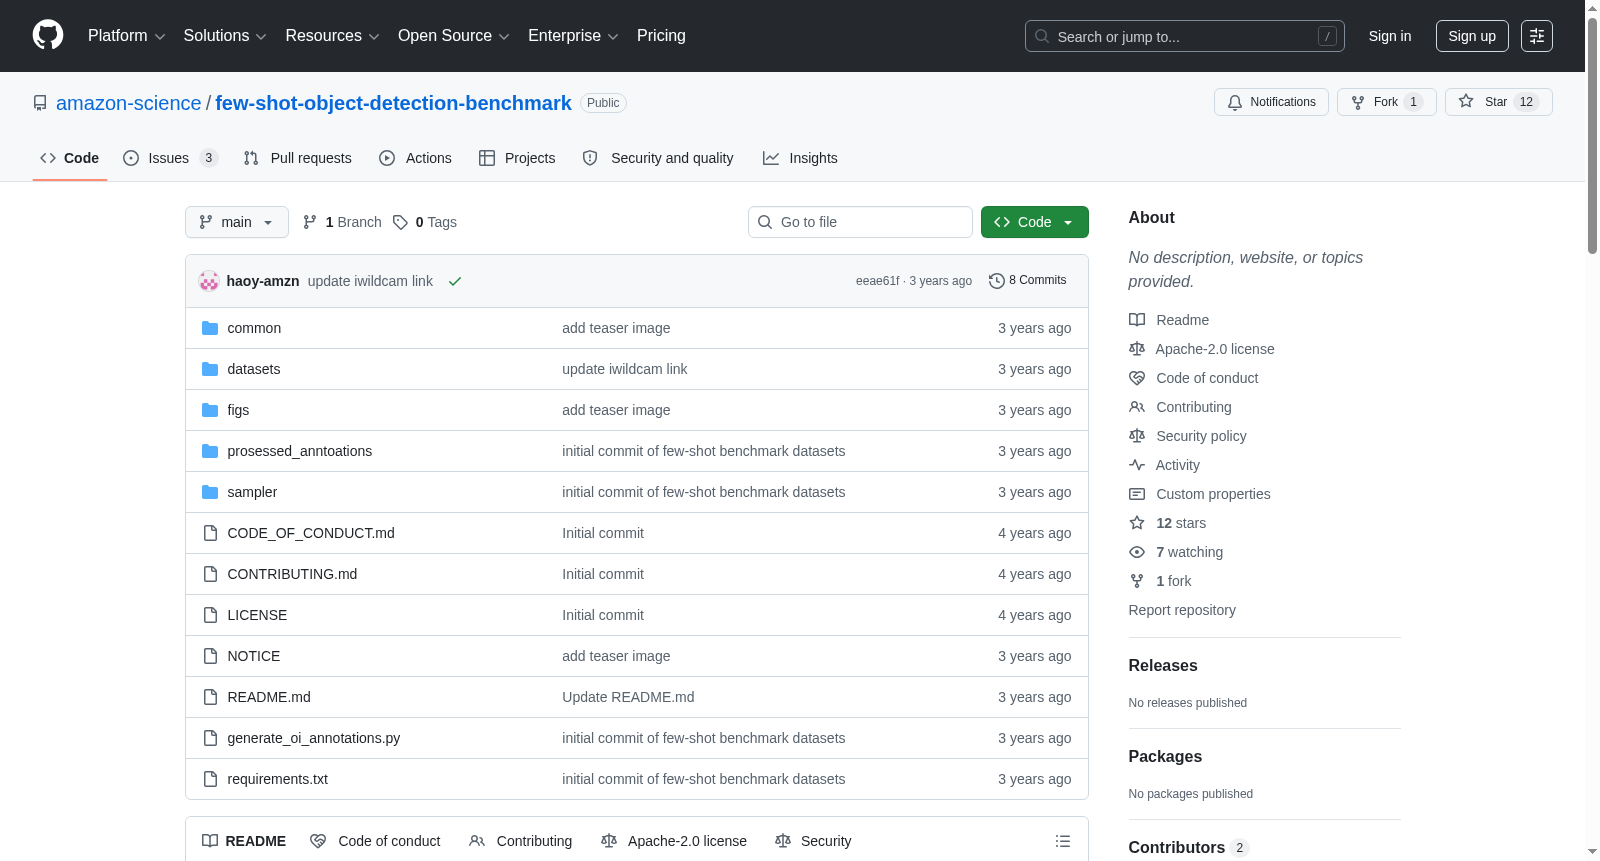1600x861 pixels.
Task: Click the Notifications bell button
Action: point(1271,102)
